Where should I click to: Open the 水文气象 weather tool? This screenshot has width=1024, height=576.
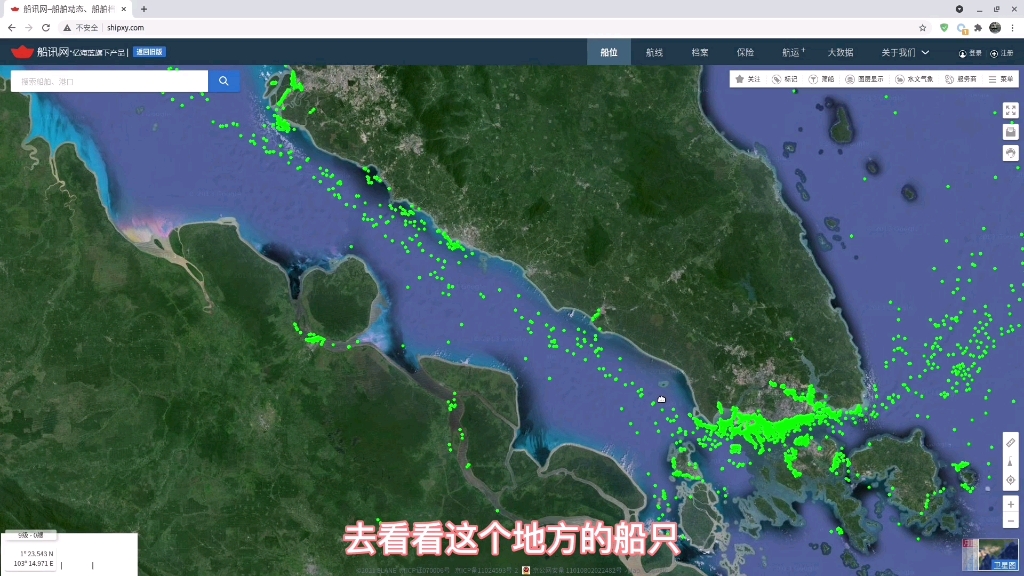[914, 79]
